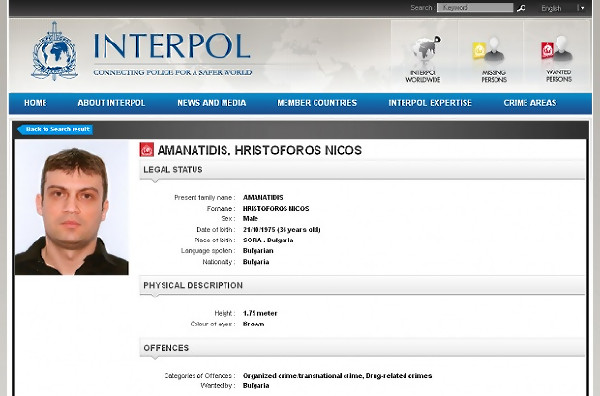Click the search magnifier icon

(x=521, y=8)
